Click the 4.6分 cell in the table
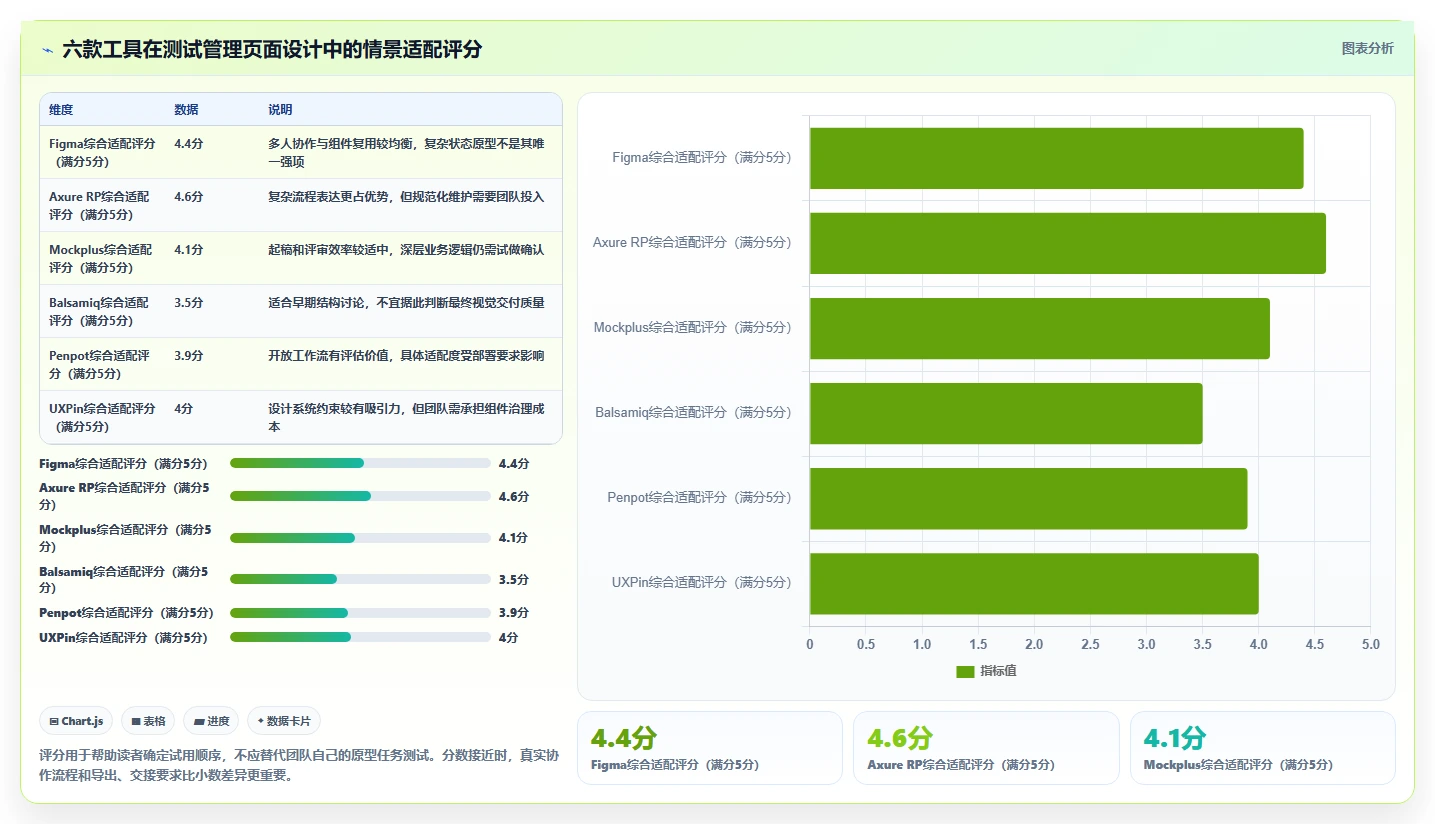Image resolution: width=1435 pixels, height=824 pixels. (x=188, y=197)
